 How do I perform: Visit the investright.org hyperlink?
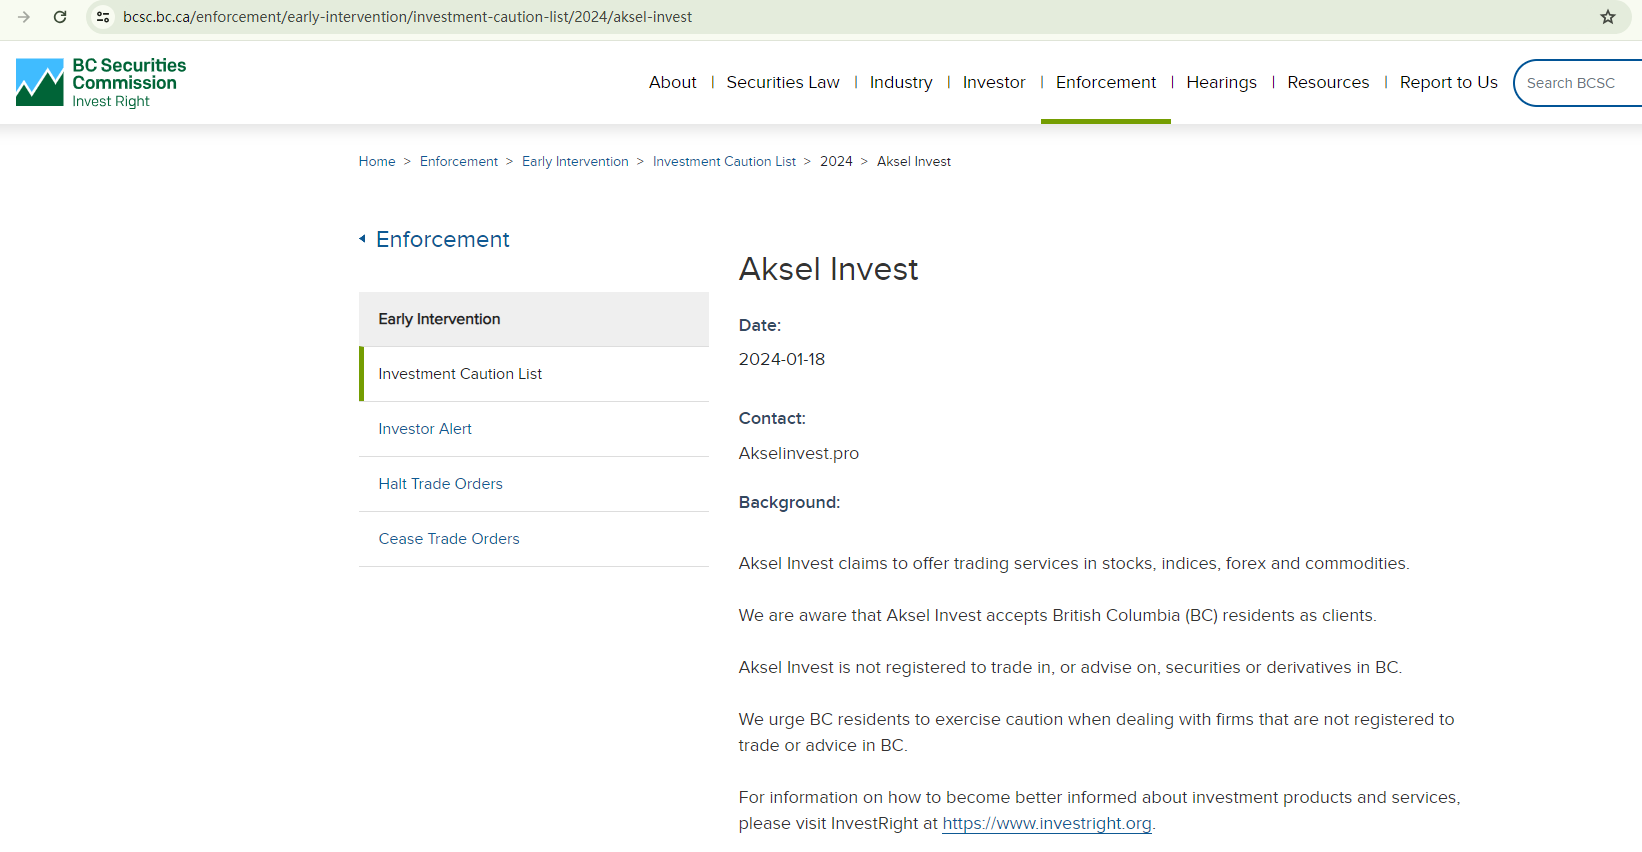click(1046, 823)
